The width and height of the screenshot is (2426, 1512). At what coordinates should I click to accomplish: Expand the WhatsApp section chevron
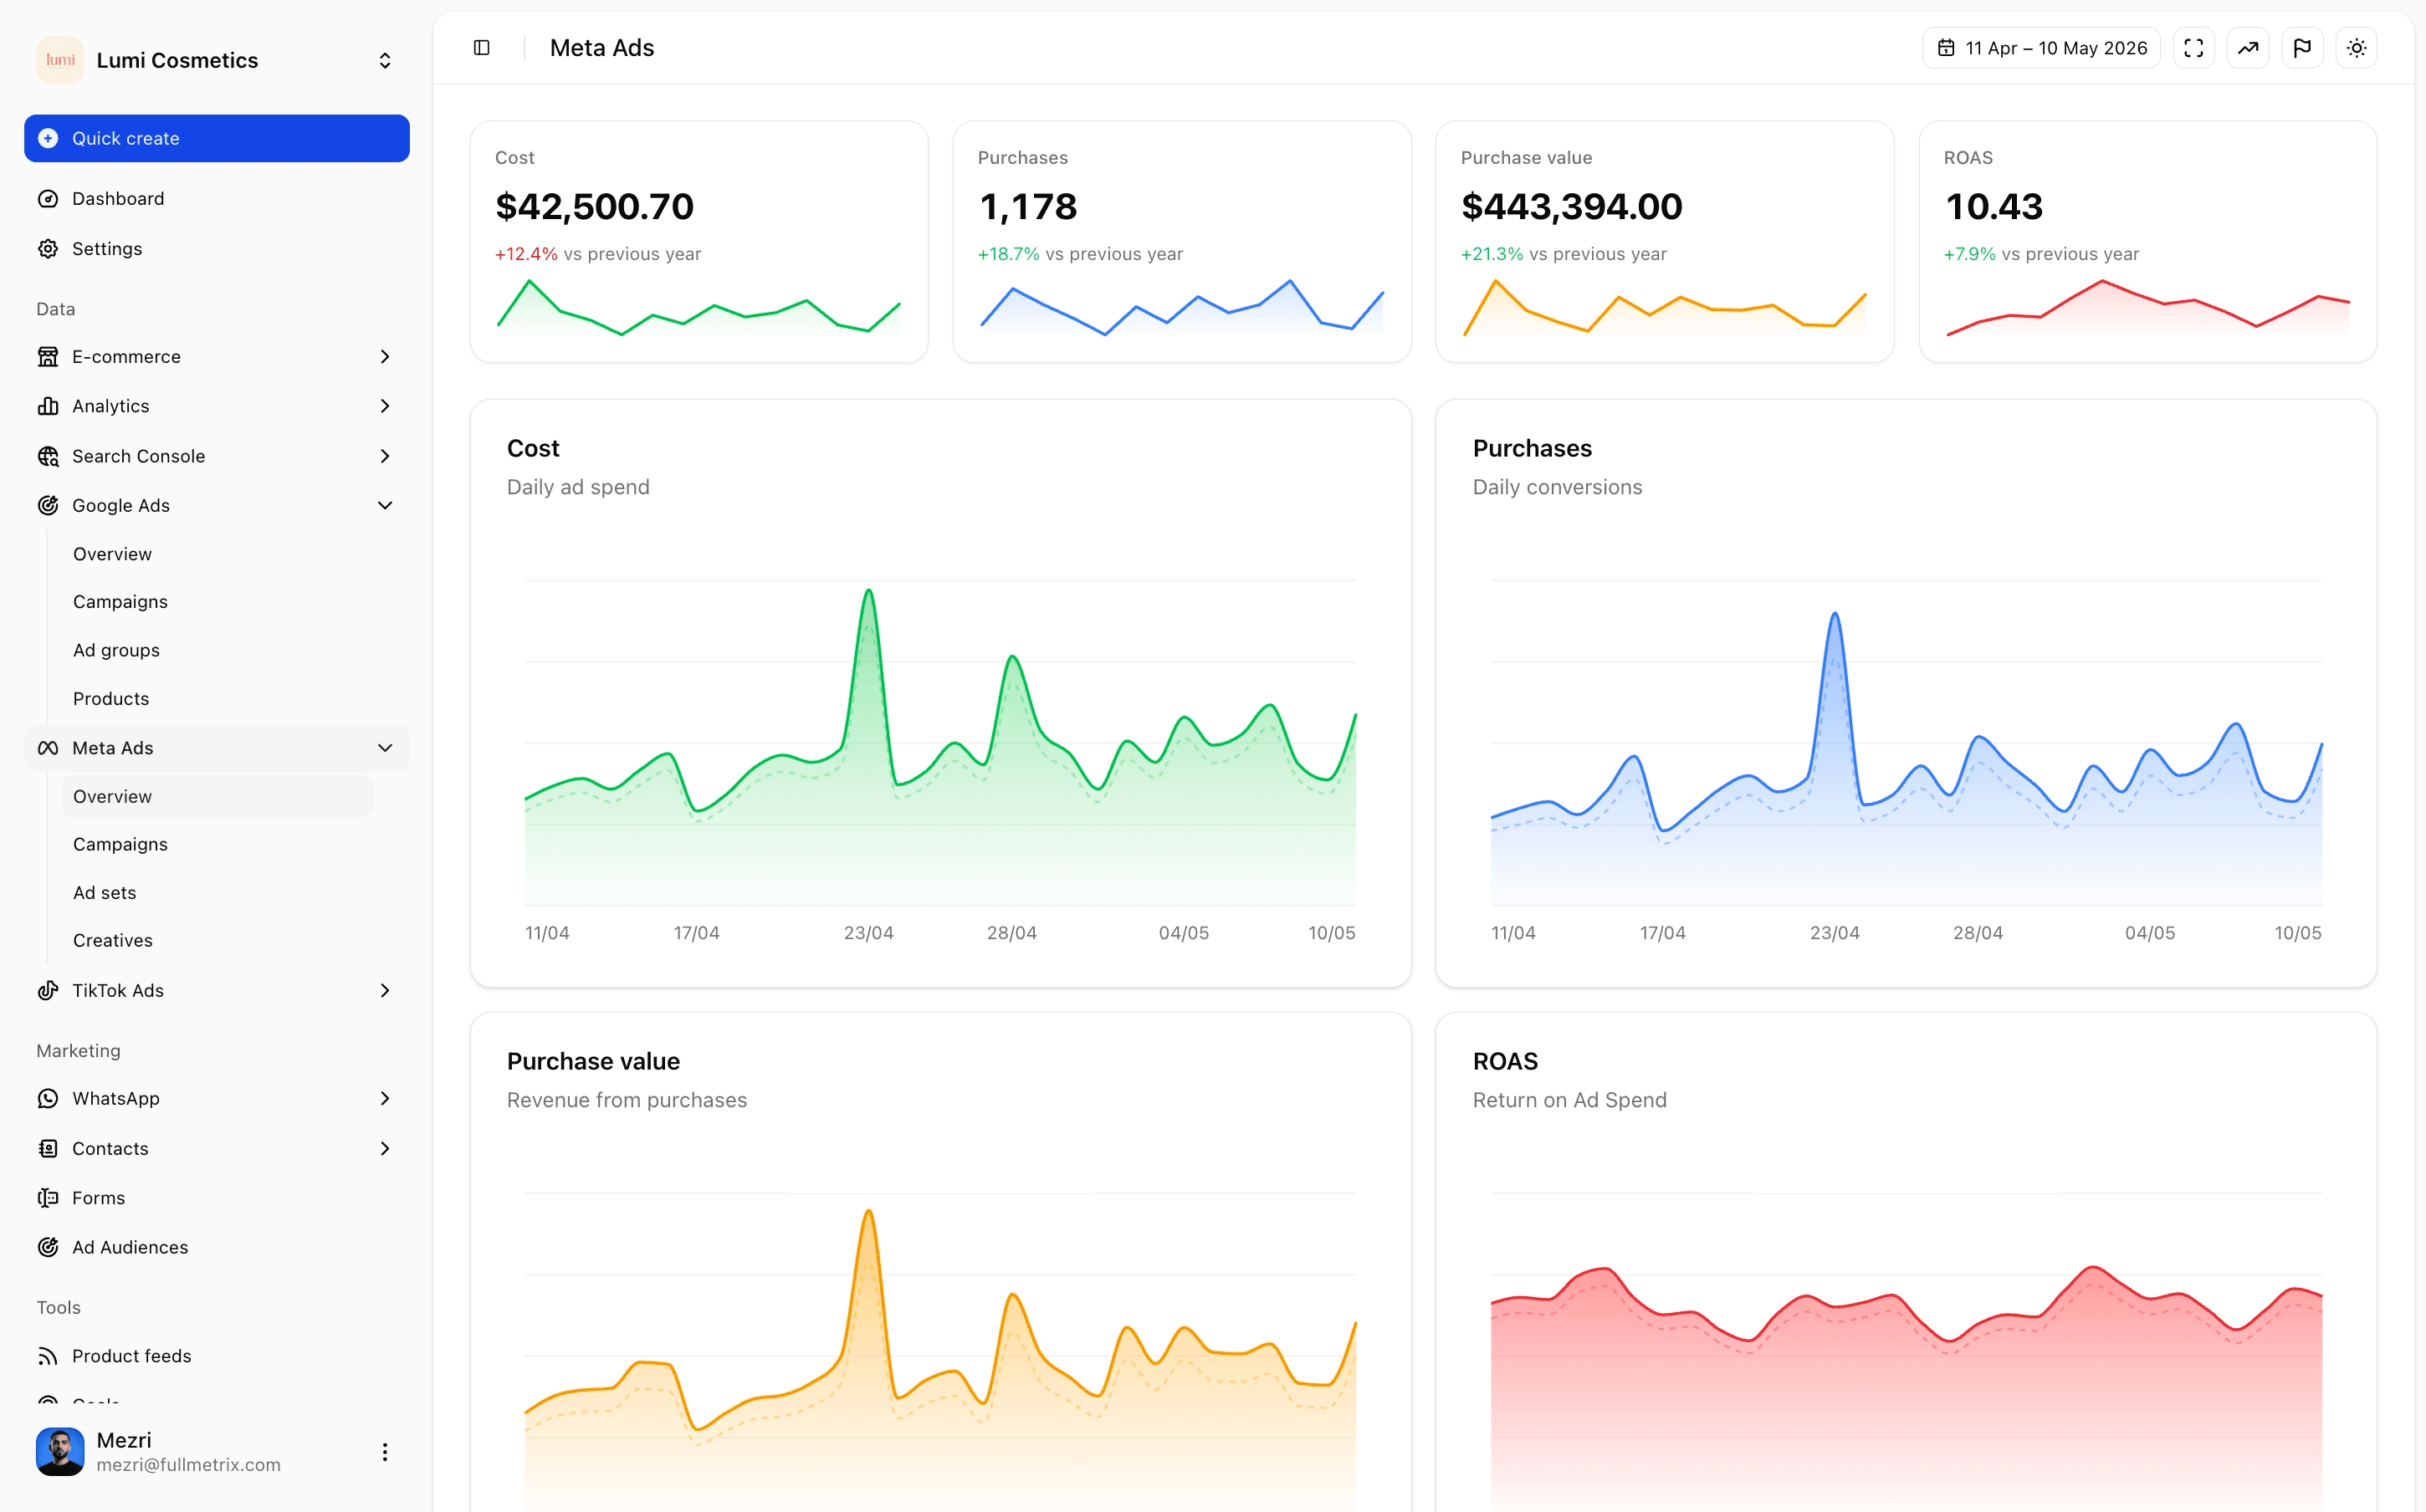coord(385,1099)
